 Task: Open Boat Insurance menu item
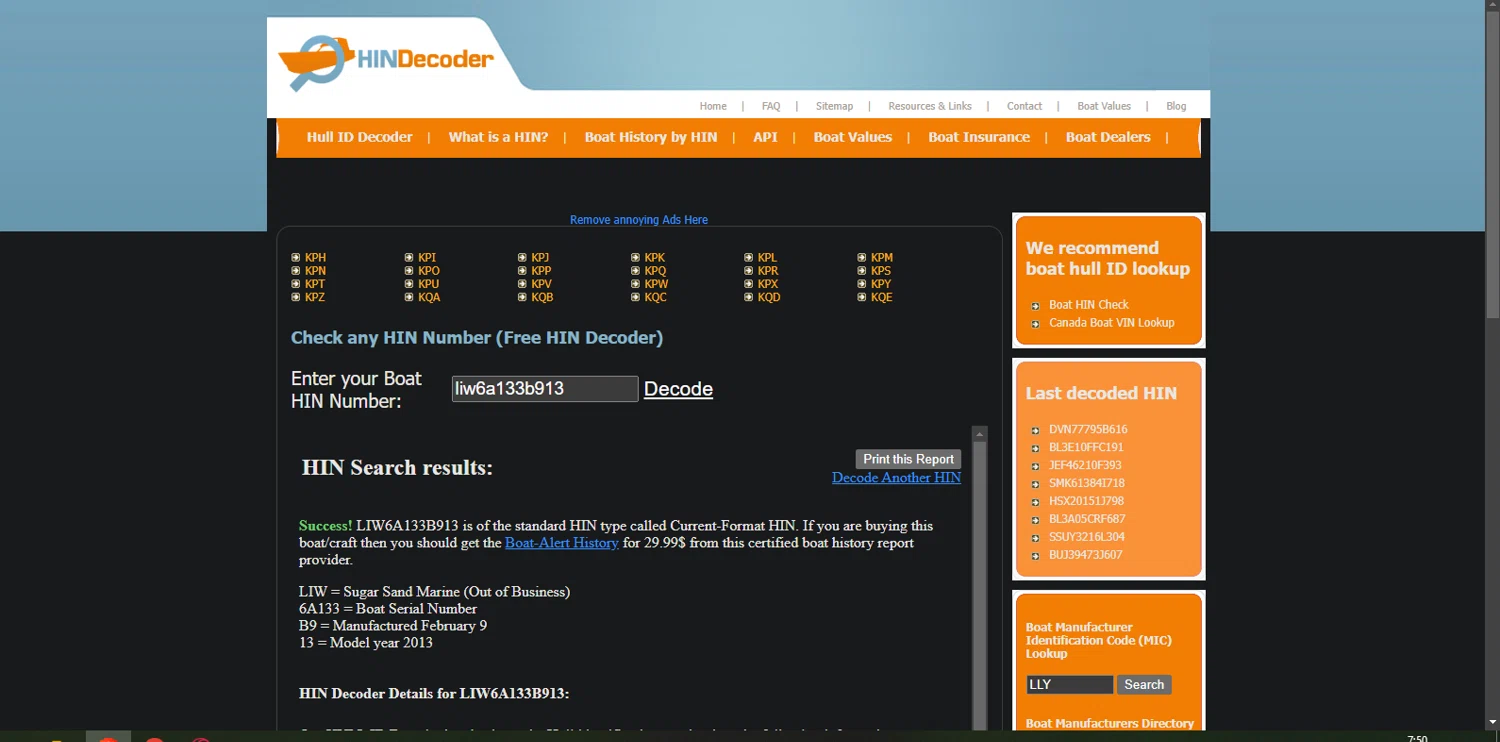coord(979,137)
